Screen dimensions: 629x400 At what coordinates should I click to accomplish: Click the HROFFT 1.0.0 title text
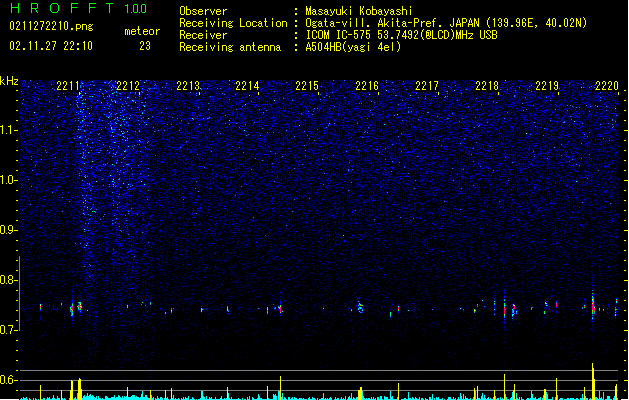(79, 8)
